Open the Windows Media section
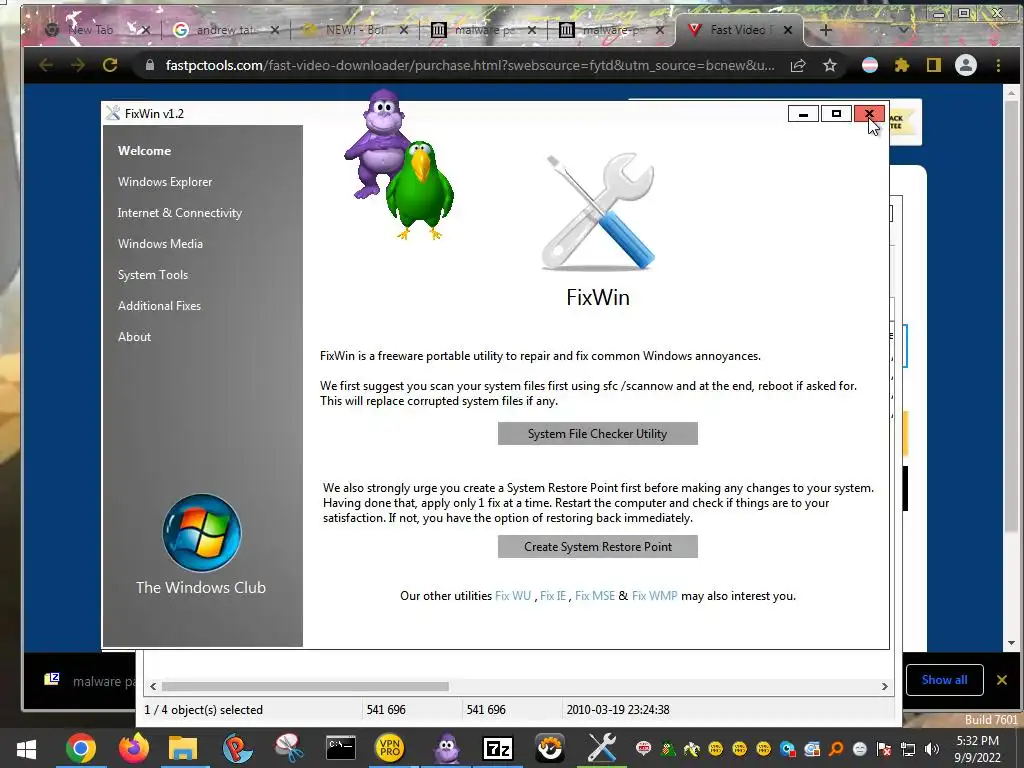This screenshot has width=1024, height=768. tap(160, 244)
